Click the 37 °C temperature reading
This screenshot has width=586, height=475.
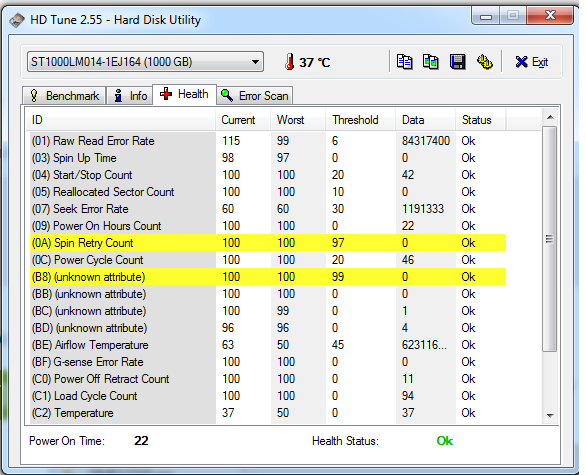(x=315, y=62)
